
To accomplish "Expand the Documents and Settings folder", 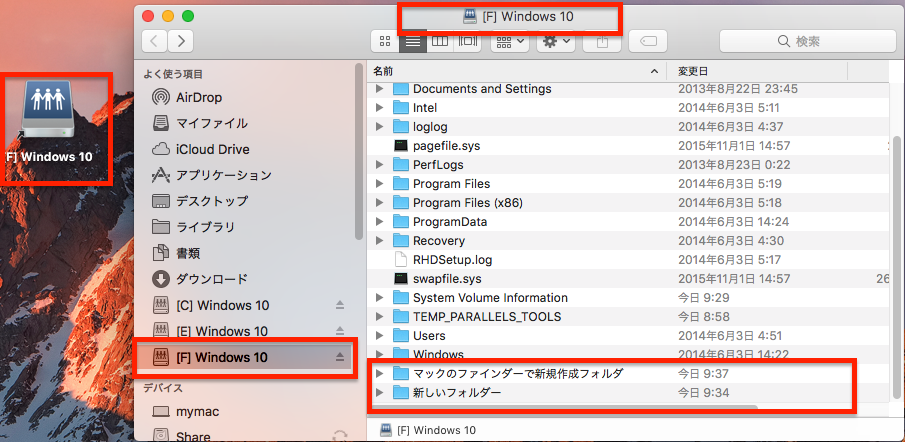I will point(379,89).
